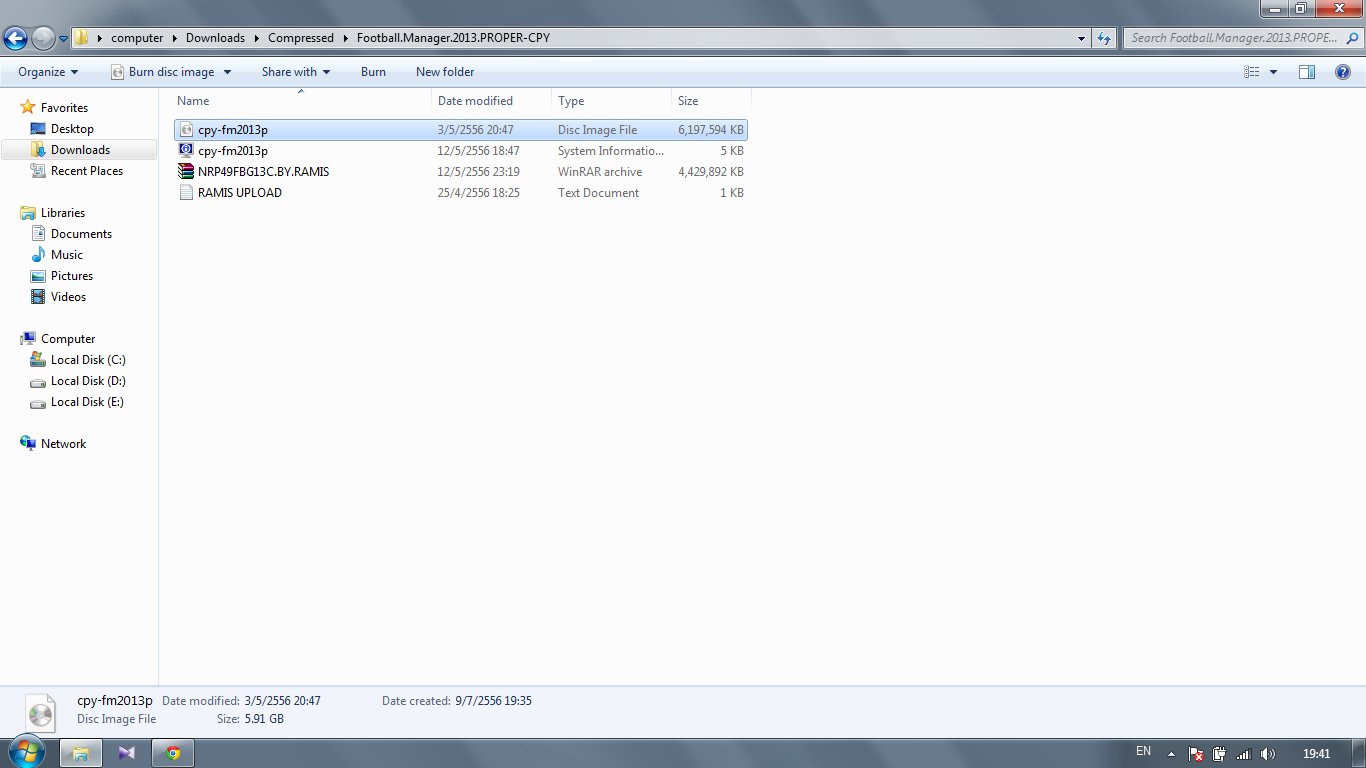Select the cpy-fm2013p System Information file icon
Image resolution: width=1366 pixels, height=768 pixels.
pos(186,151)
